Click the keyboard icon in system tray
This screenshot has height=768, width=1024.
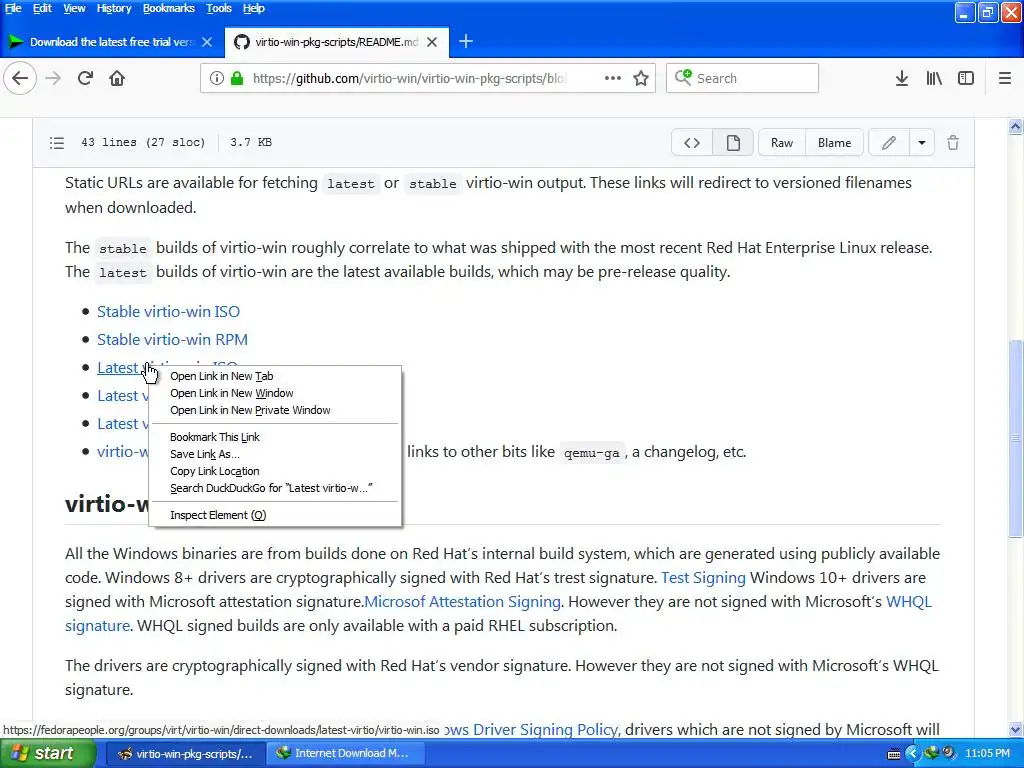894,754
